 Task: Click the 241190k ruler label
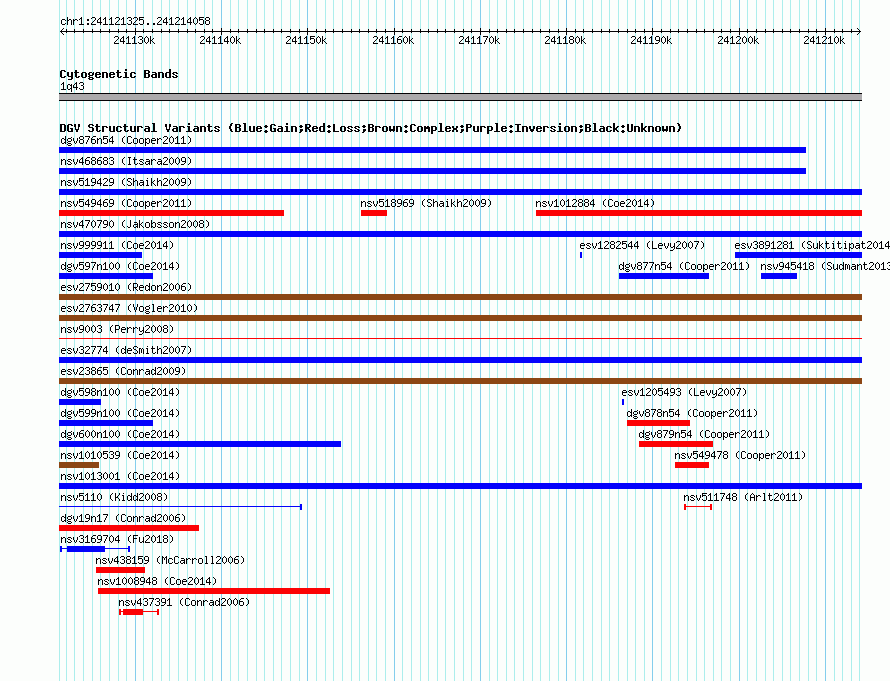(651, 40)
